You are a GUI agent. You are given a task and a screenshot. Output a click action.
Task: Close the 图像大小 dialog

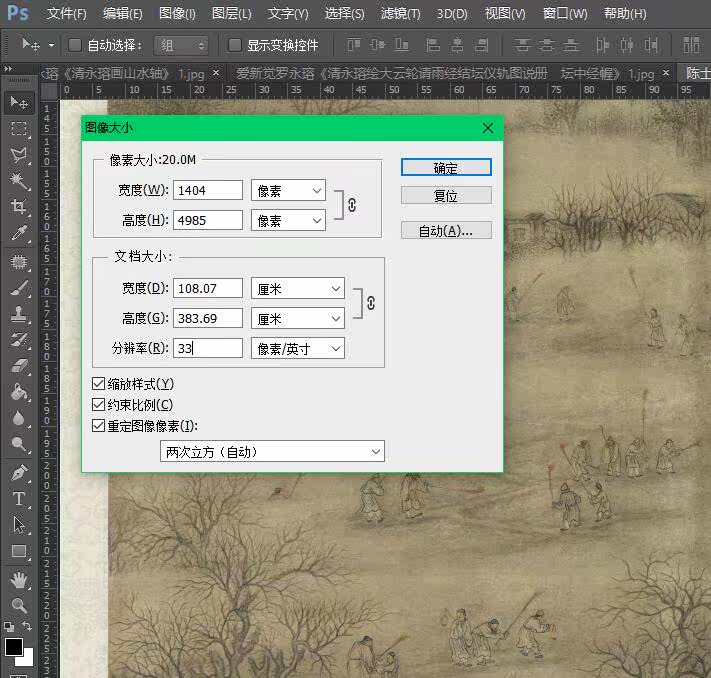pyautogui.click(x=488, y=128)
